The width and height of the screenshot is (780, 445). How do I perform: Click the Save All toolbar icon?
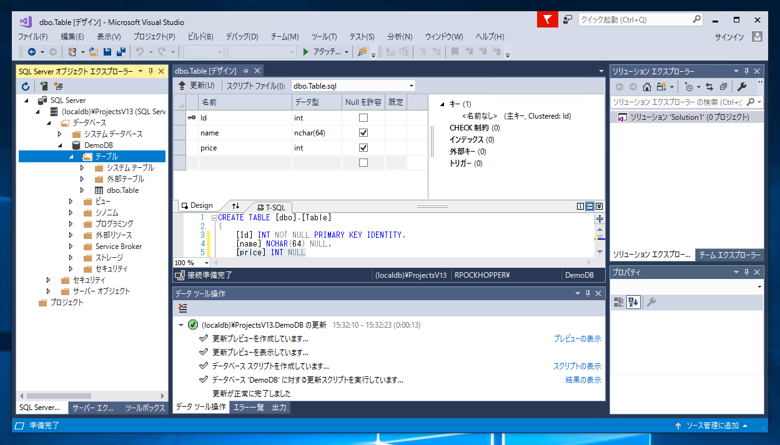(121, 52)
